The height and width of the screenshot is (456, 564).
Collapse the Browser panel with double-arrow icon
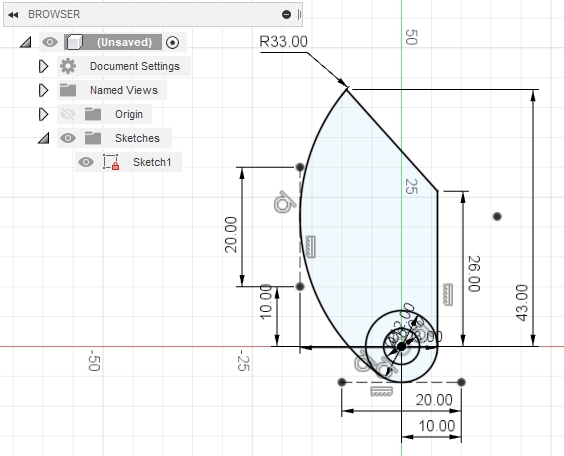(x=13, y=15)
